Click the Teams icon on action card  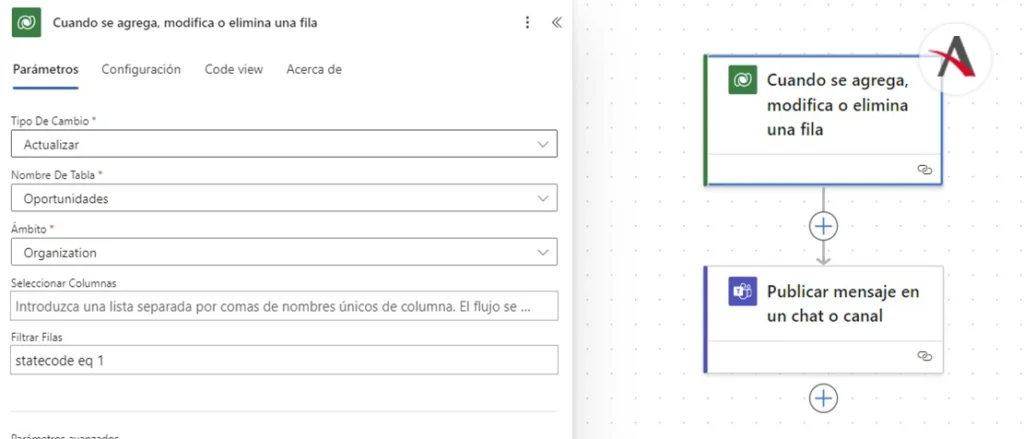coord(742,293)
